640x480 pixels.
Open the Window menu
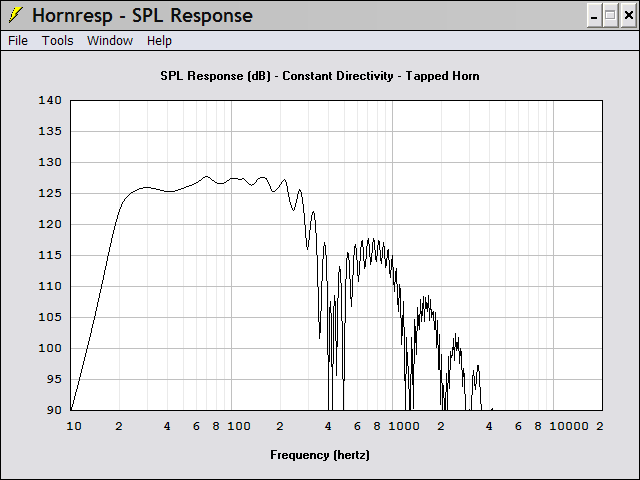tap(110, 41)
